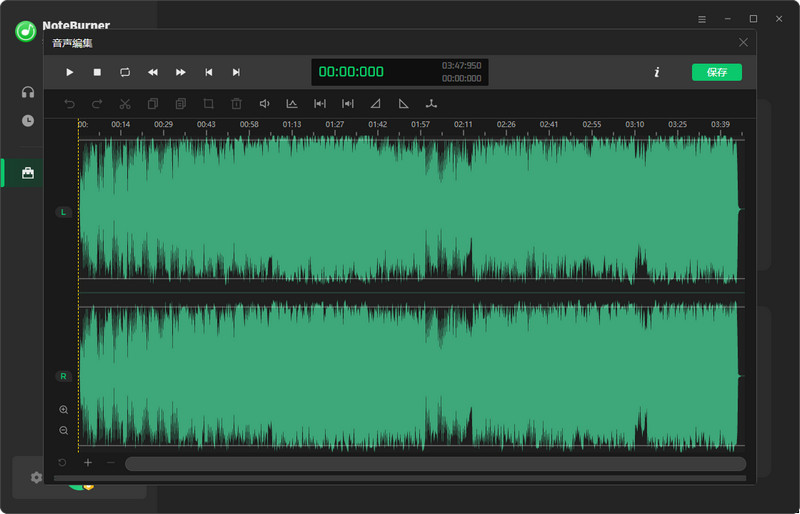Click the normalize graph icon
This screenshot has width=800, height=514.
tap(292, 103)
